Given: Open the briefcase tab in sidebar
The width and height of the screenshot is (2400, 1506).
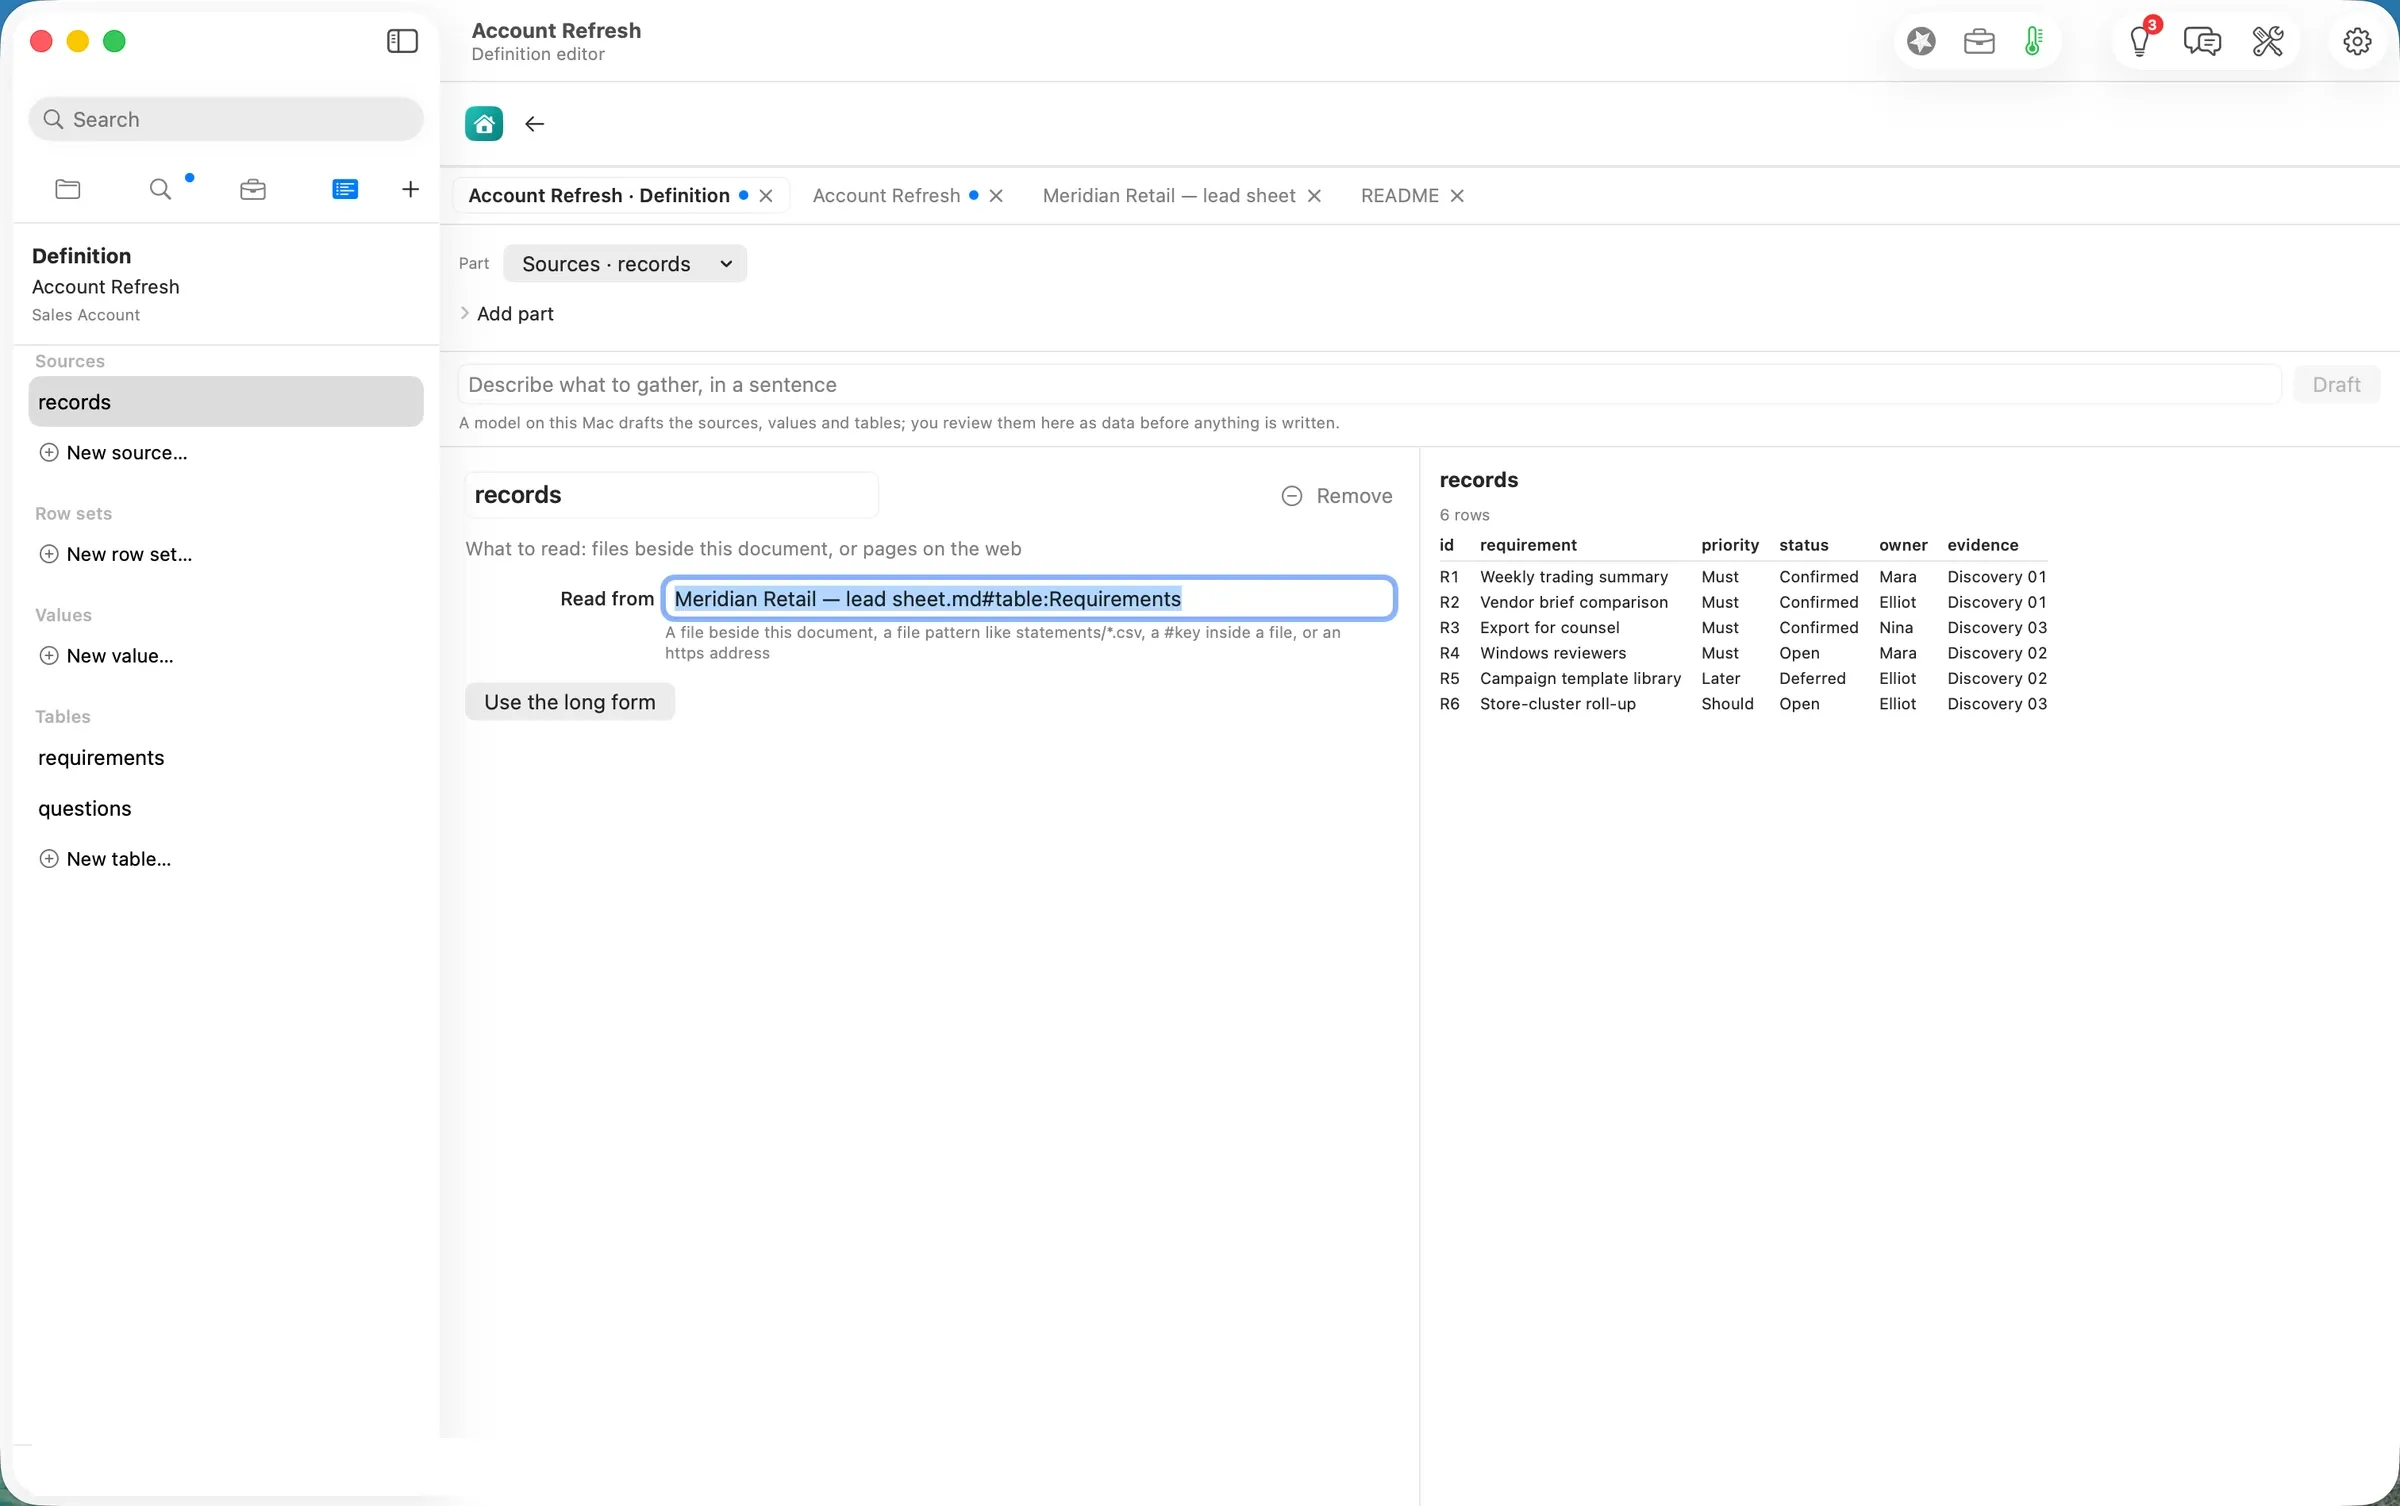Looking at the screenshot, I should (253, 189).
